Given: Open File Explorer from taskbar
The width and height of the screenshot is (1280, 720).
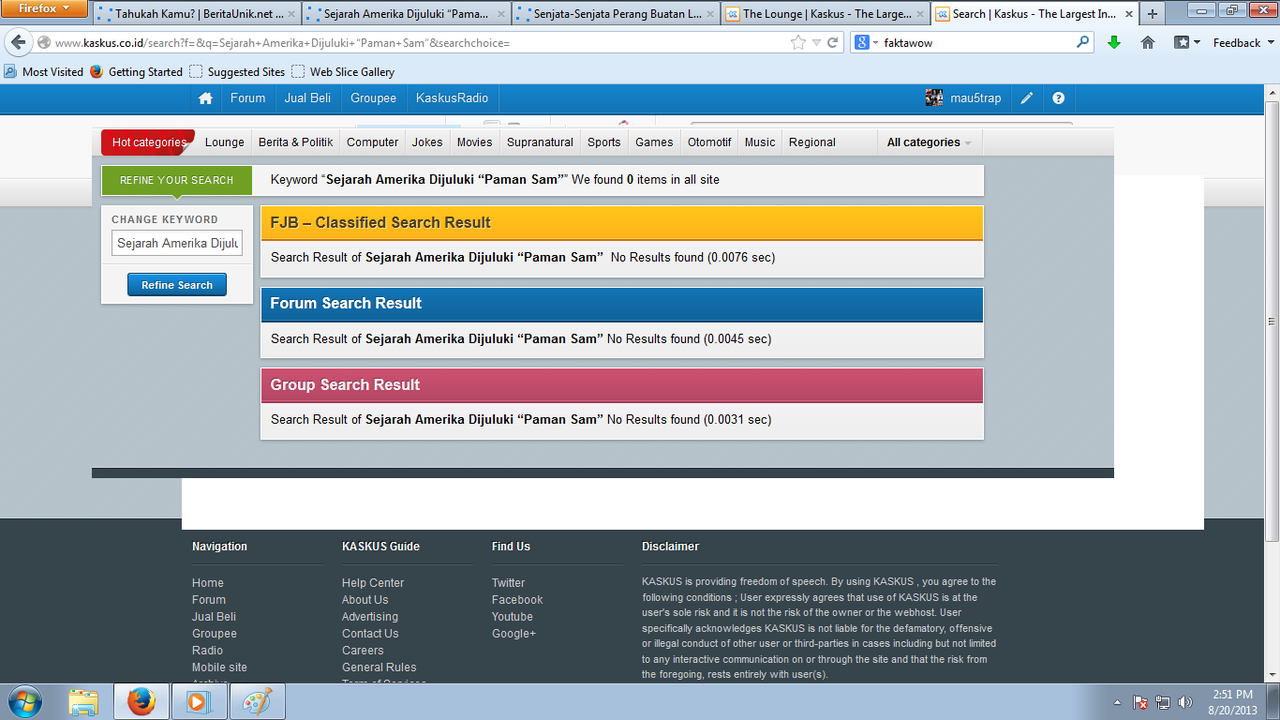Looking at the screenshot, I should 84,702.
